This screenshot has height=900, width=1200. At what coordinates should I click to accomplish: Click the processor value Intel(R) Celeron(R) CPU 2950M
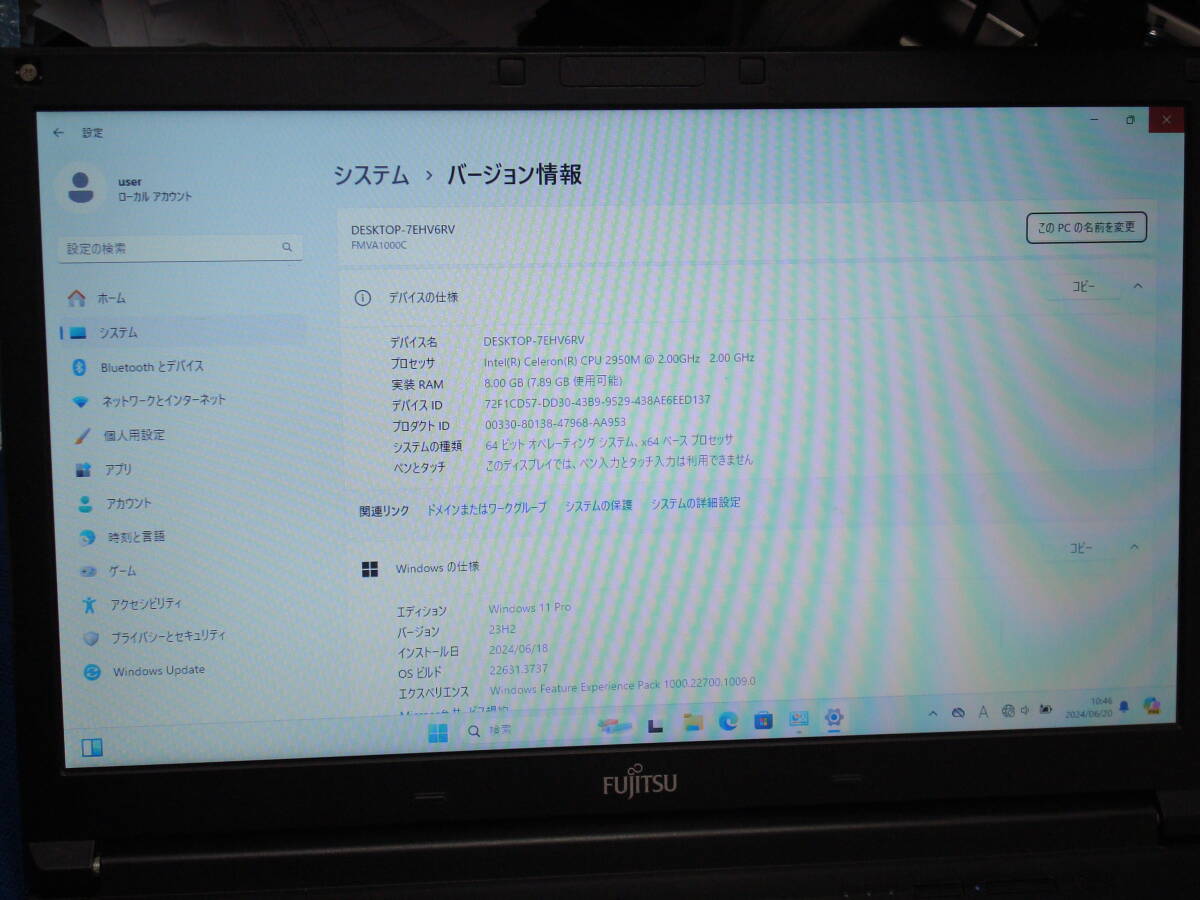(619, 360)
